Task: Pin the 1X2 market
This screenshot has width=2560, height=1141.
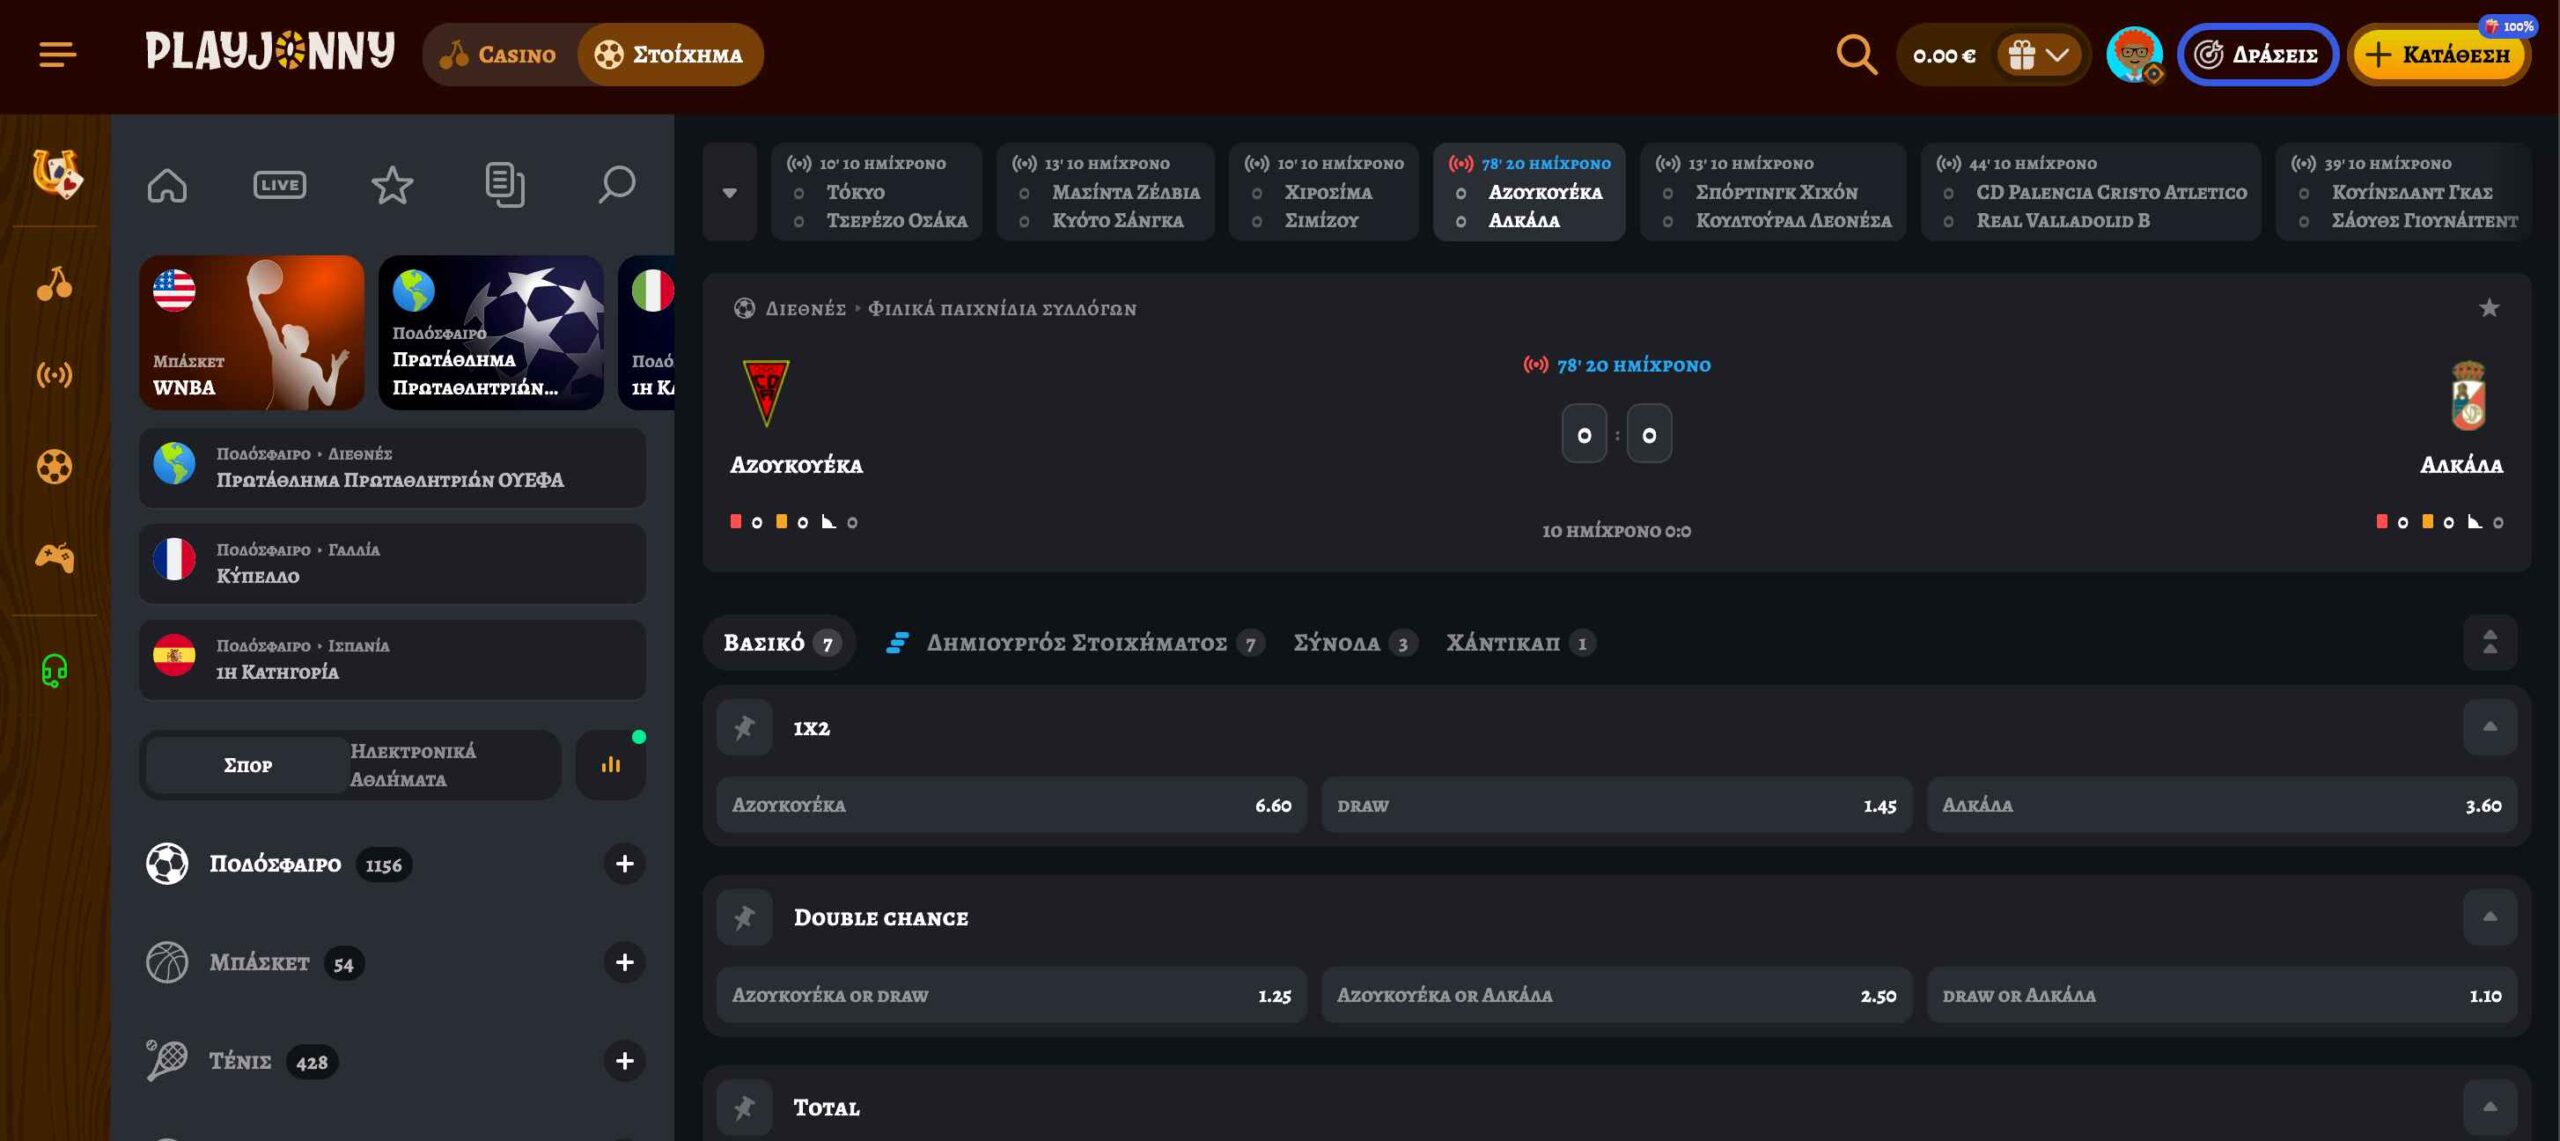Action: coord(744,727)
